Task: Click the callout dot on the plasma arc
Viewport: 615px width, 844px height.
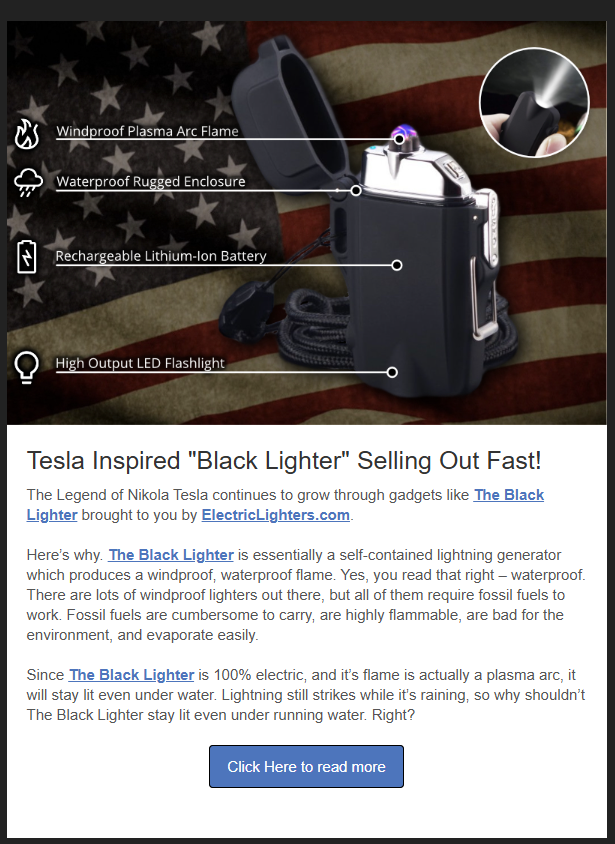Action: (399, 139)
